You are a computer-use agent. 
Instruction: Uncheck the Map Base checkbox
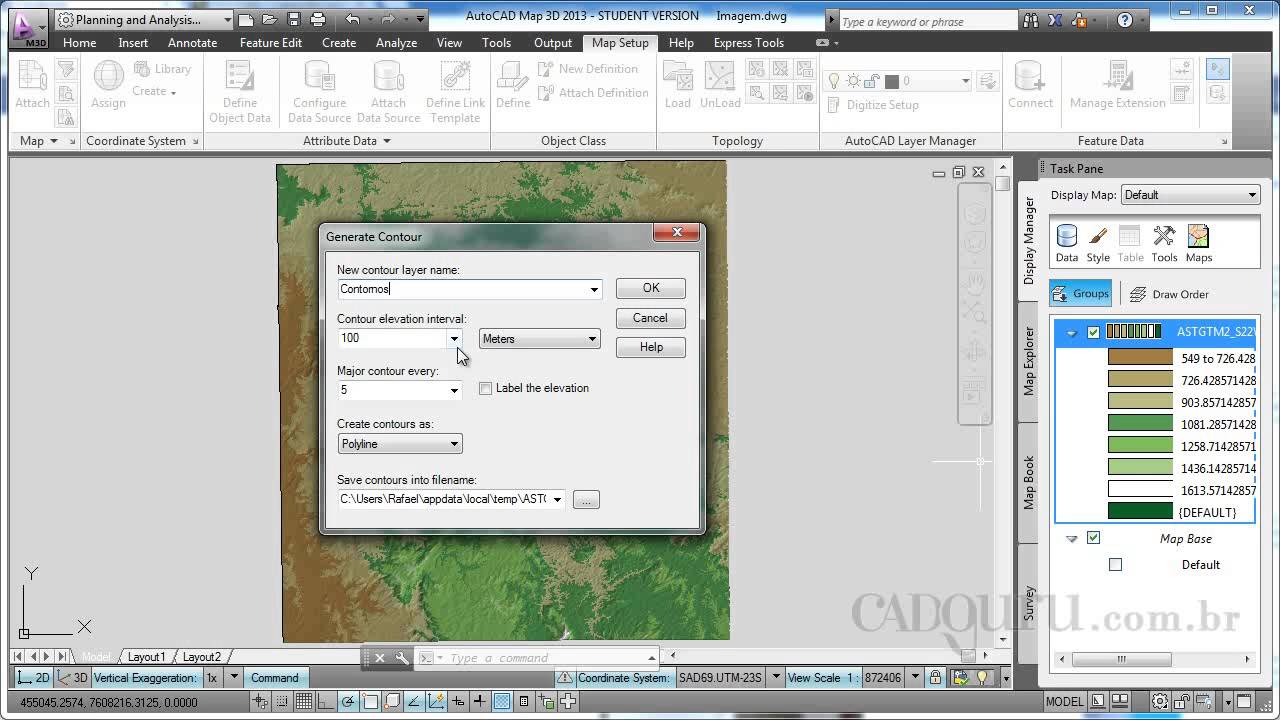[1093, 538]
